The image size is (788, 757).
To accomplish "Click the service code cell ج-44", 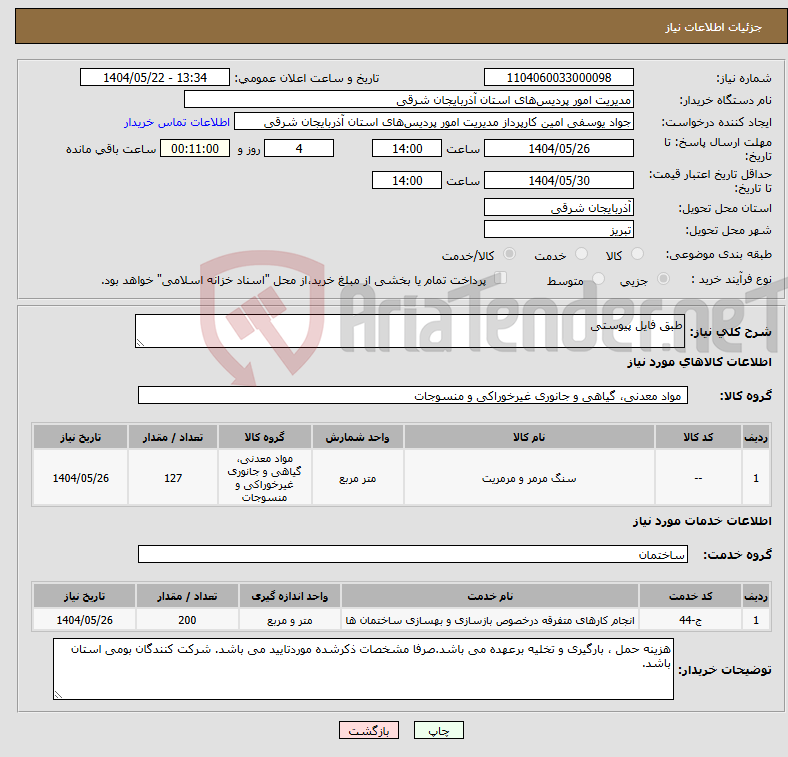I will tap(691, 620).
